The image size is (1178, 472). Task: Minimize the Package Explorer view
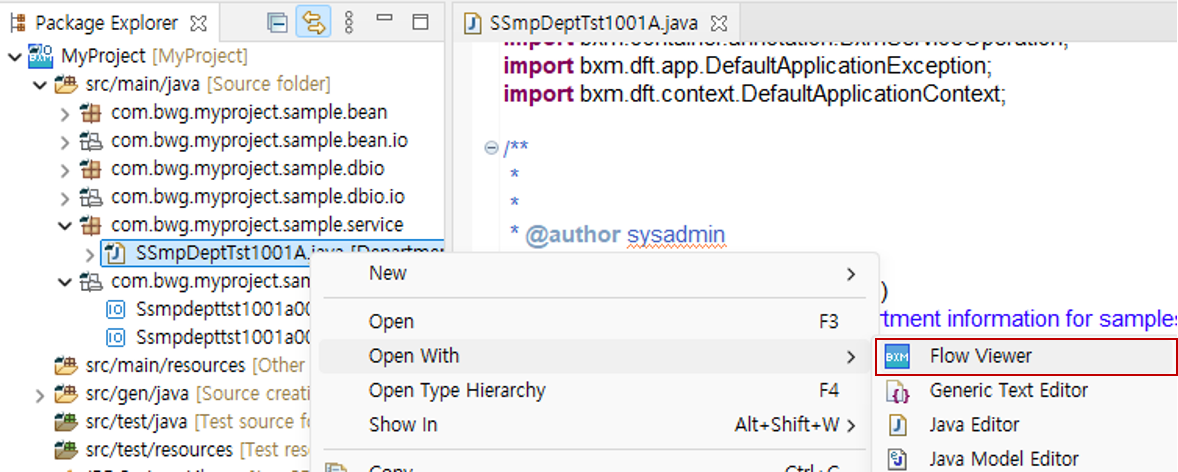click(384, 18)
